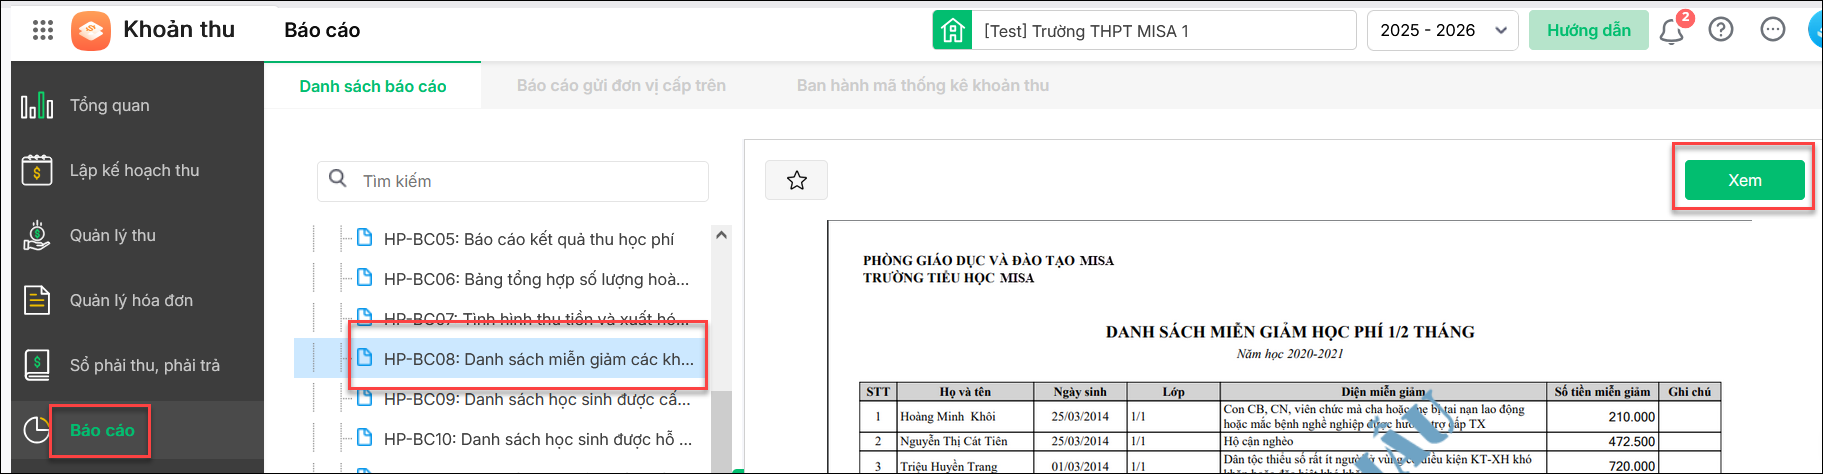Click the Tổng quan chart icon
Image resolution: width=1823 pixels, height=474 pixels.
[37, 105]
